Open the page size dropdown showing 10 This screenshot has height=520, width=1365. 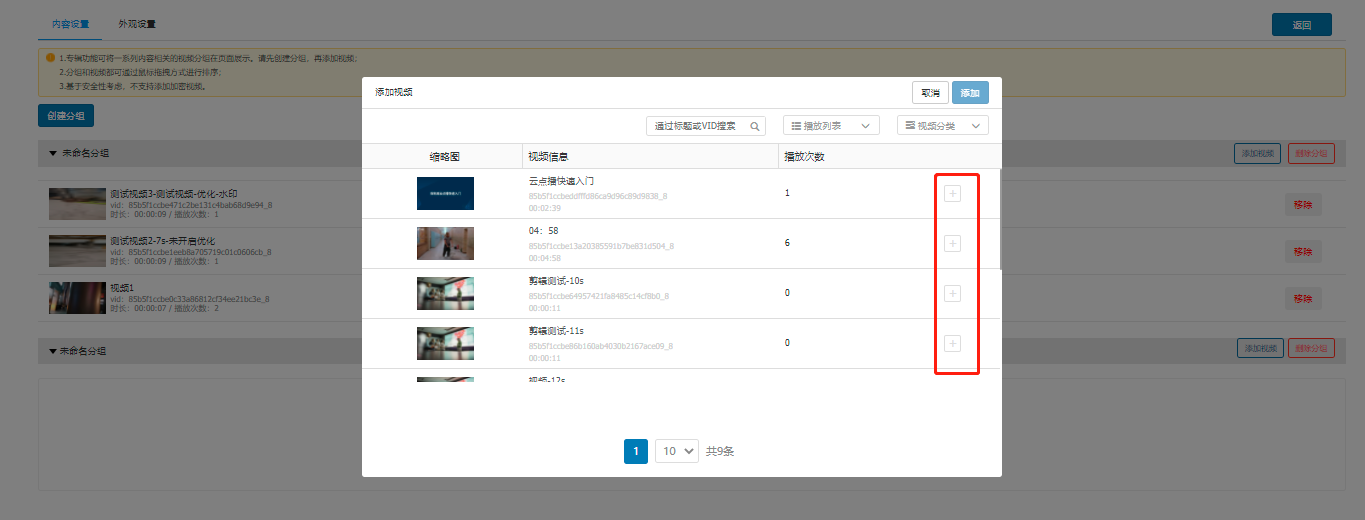676,452
